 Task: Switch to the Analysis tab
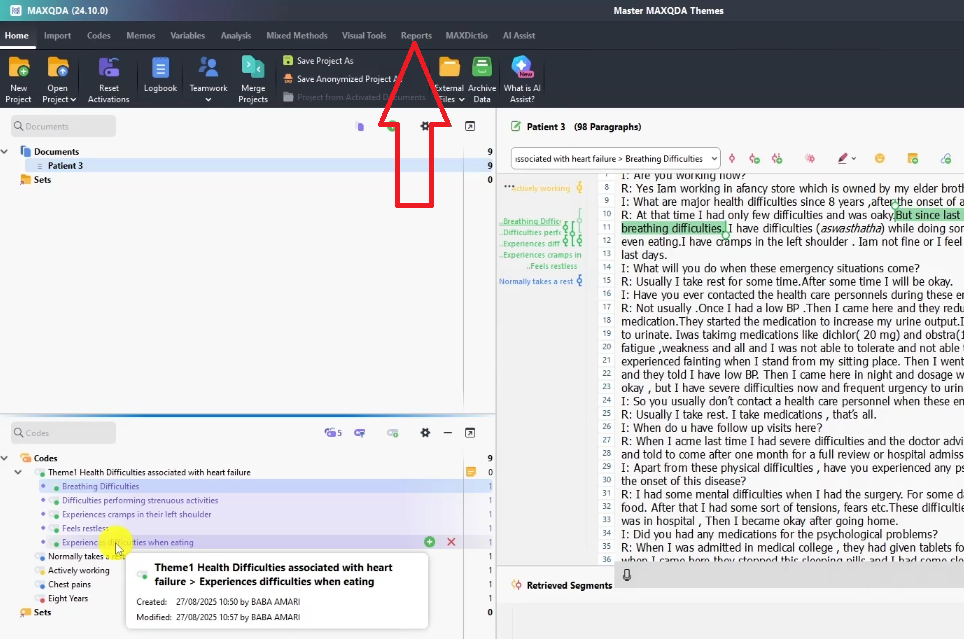click(x=236, y=36)
